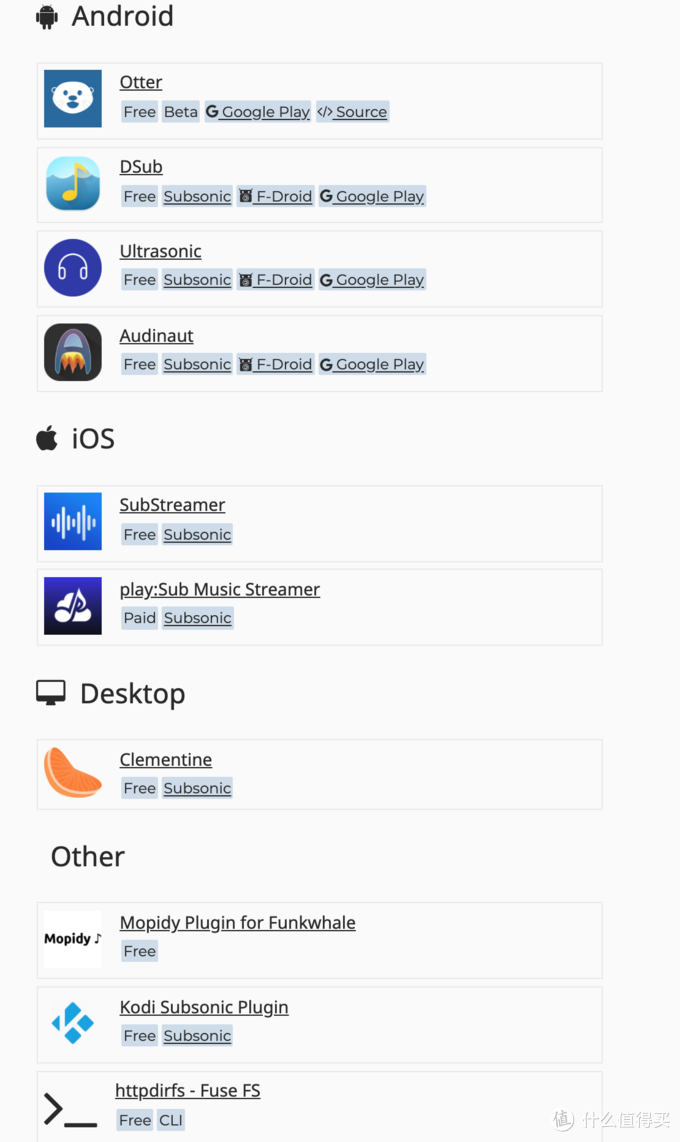
Task: Open Mopidy Plugin for Funkwhale link
Action: 237,923
